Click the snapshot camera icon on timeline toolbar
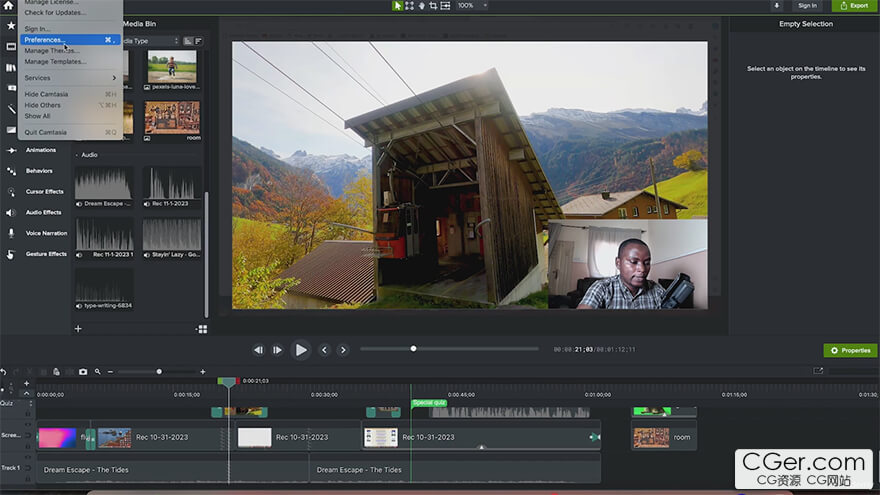The width and height of the screenshot is (880, 495). pos(83,372)
